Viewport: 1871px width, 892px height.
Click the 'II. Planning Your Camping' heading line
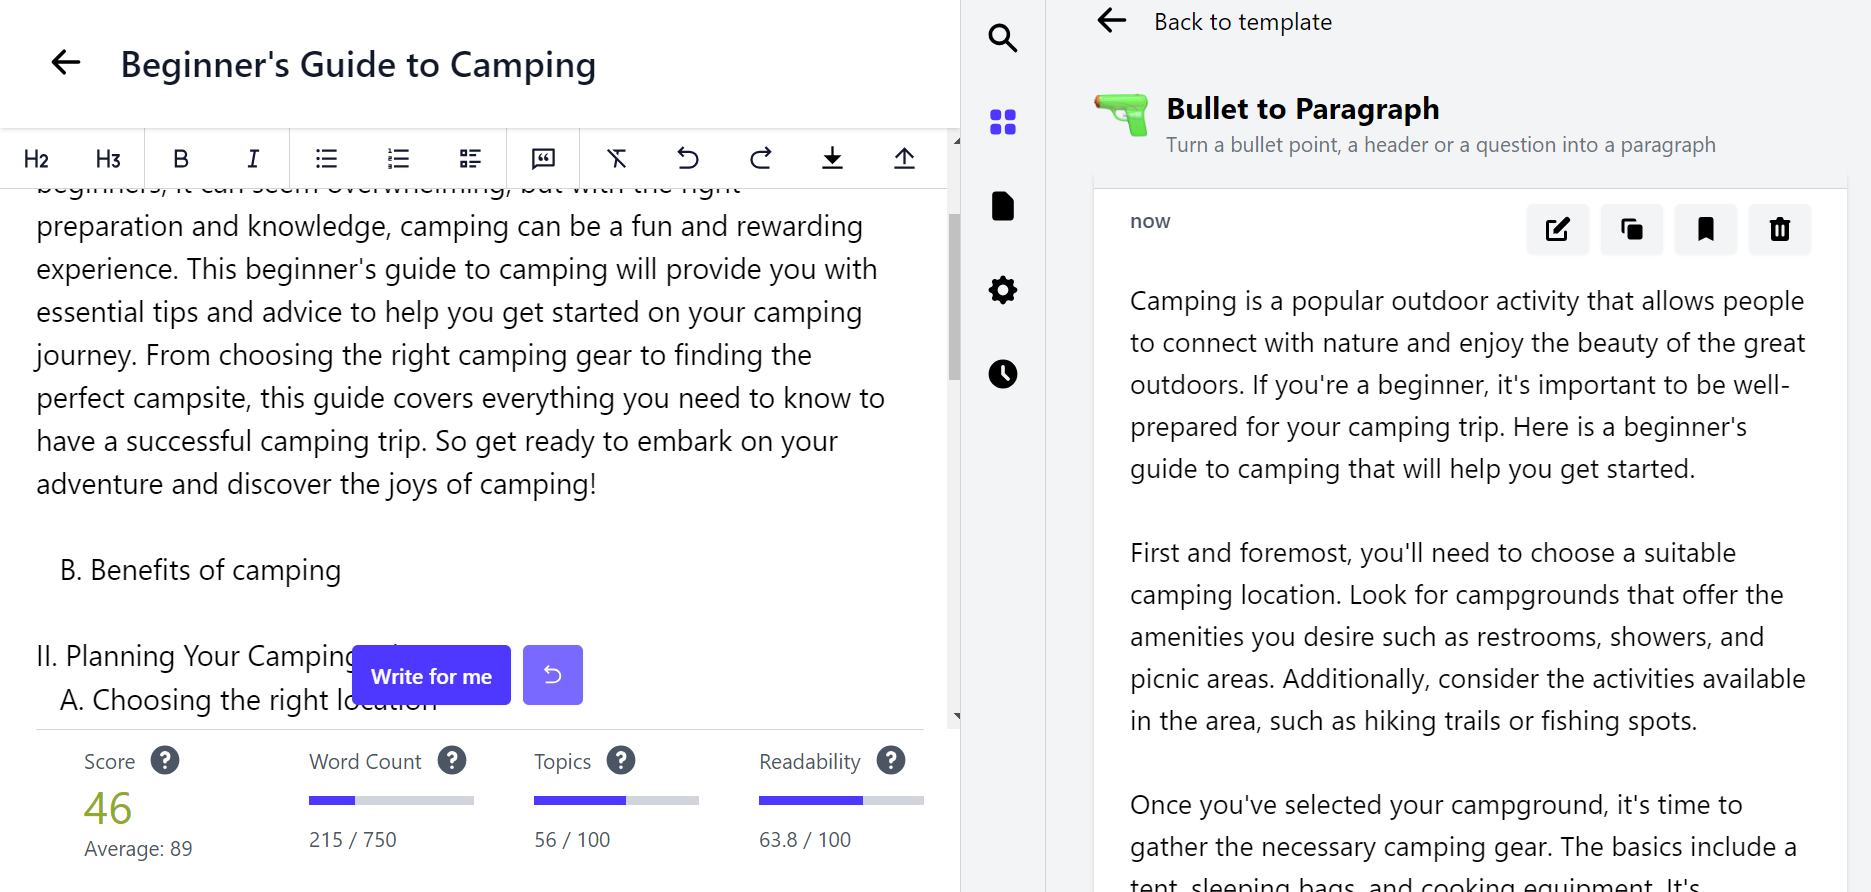(195, 656)
